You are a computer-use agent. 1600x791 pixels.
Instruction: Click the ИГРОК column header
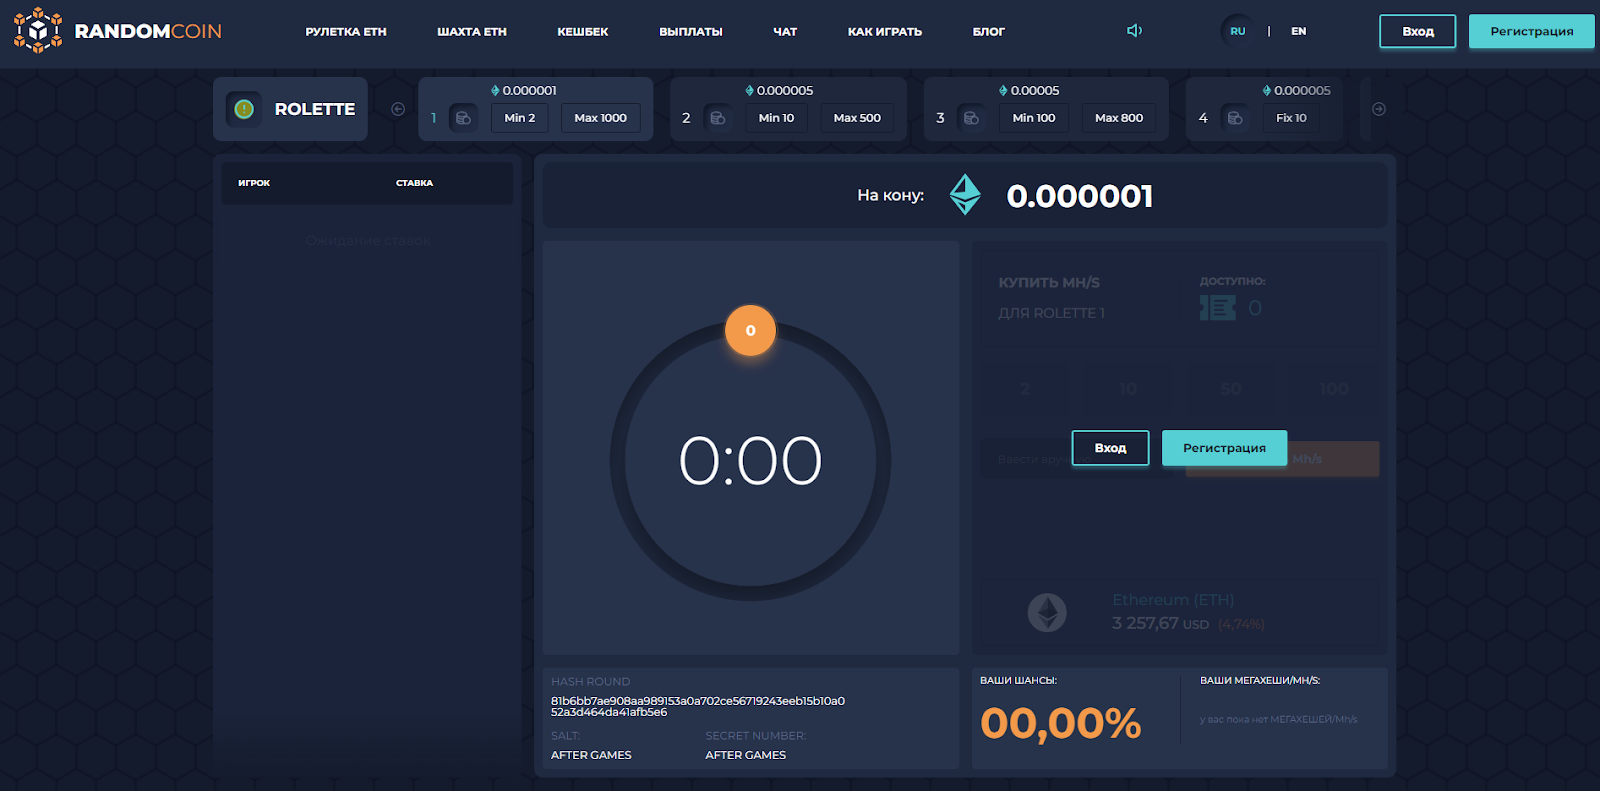coord(254,183)
